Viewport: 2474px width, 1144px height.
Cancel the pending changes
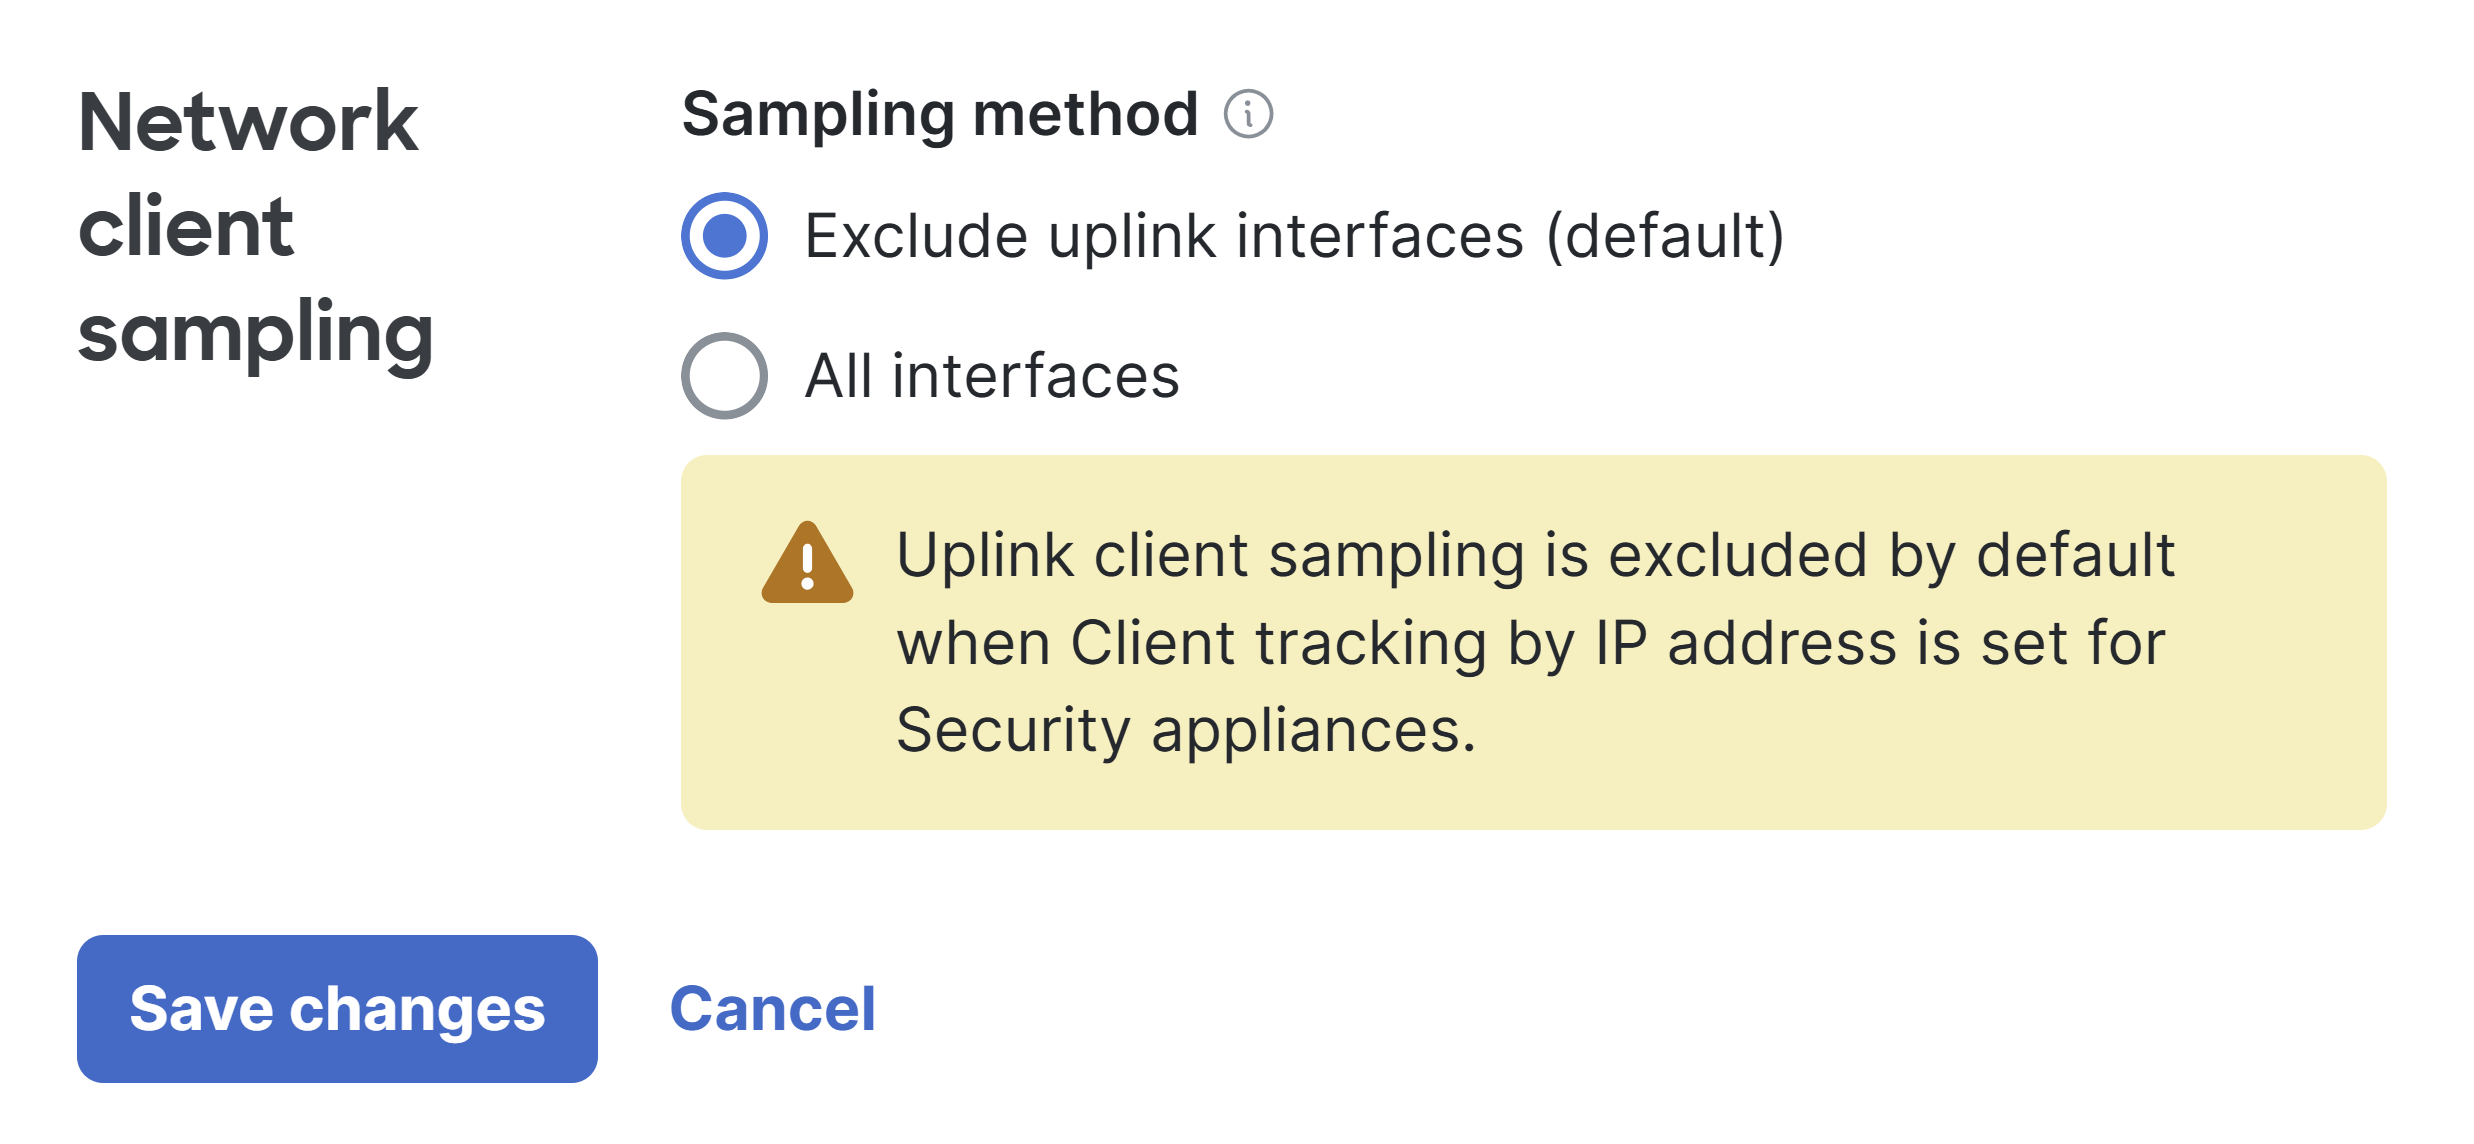pyautogui.click(x=772, y=1008)
